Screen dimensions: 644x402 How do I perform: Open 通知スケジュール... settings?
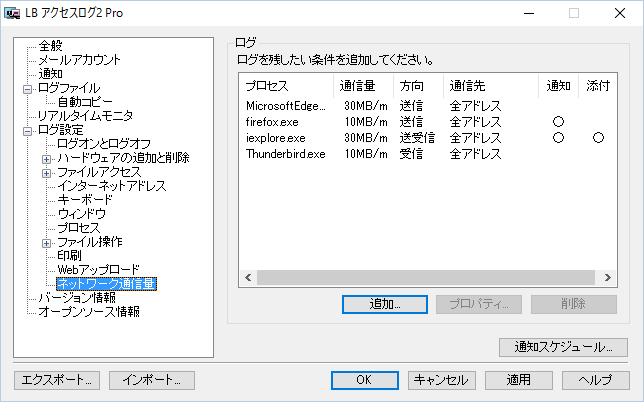(x=563, y=347)
